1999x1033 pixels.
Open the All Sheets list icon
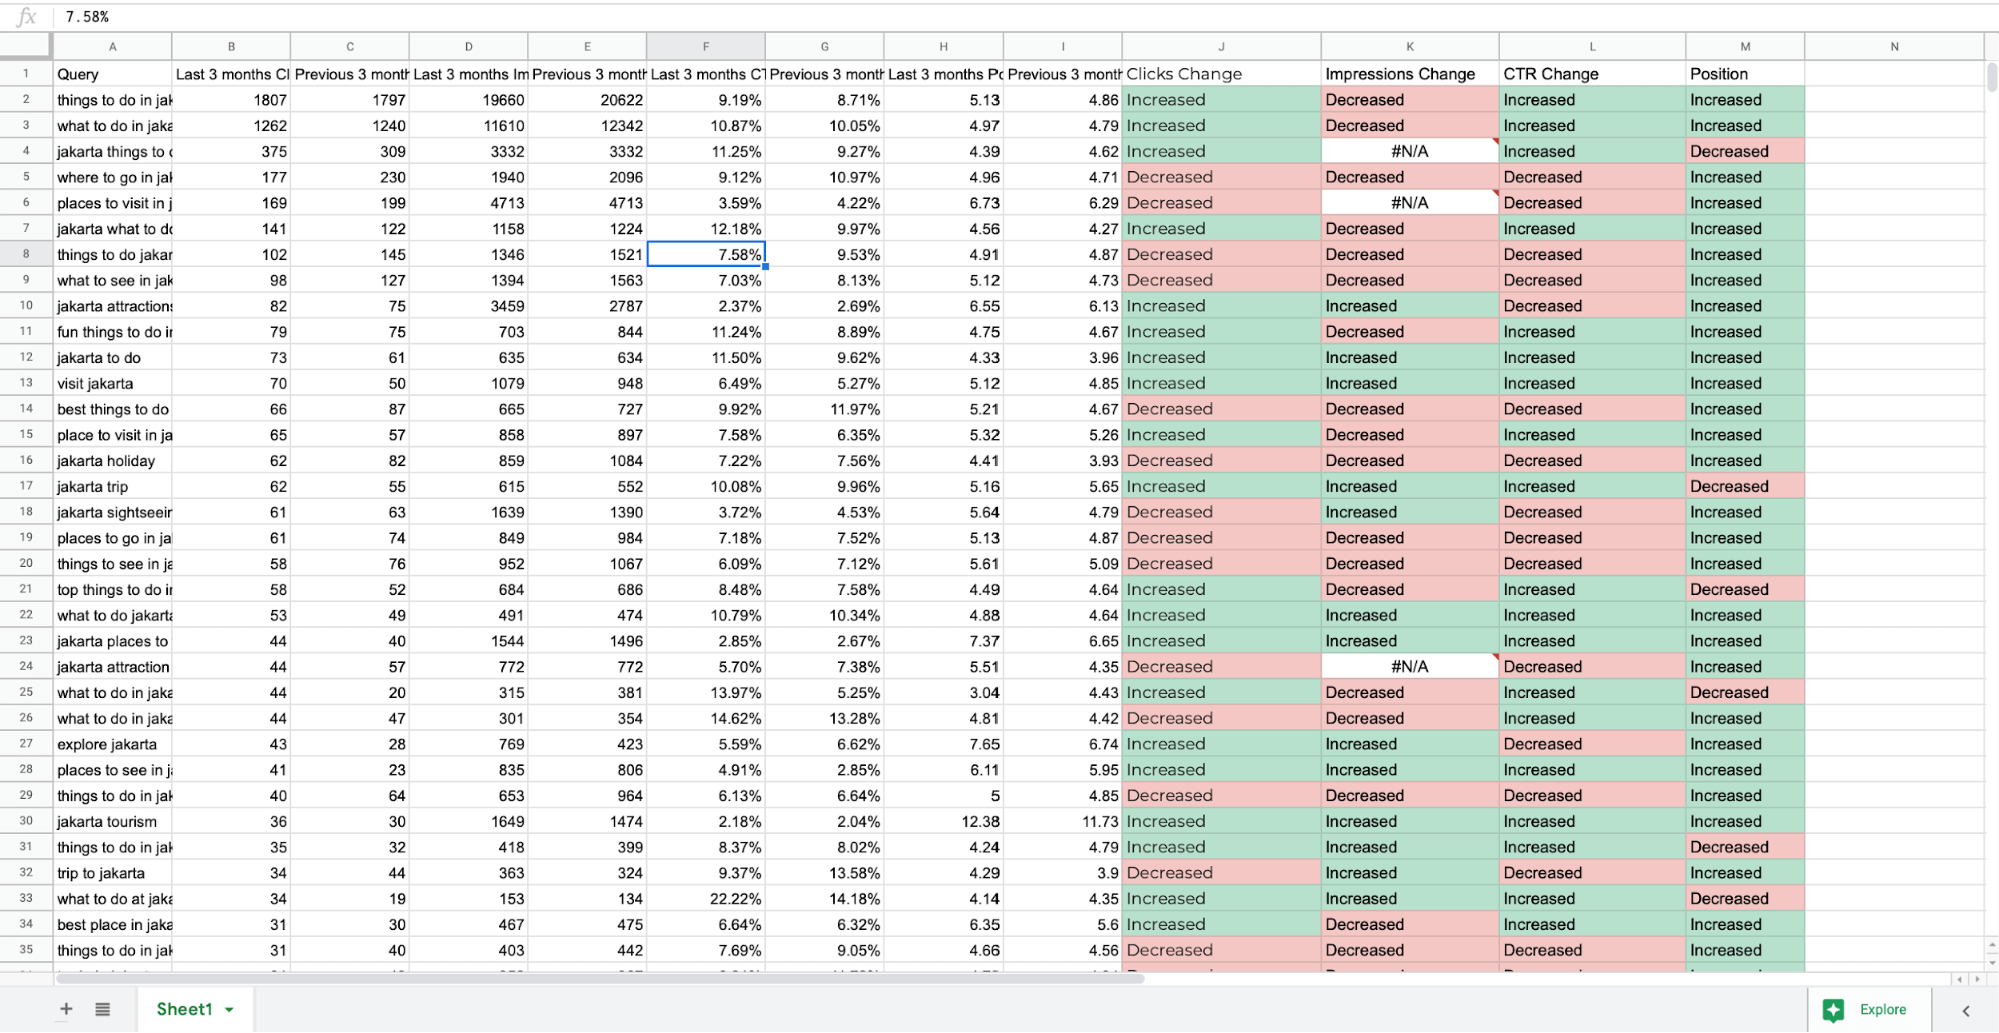click(x=102, y=1009)
